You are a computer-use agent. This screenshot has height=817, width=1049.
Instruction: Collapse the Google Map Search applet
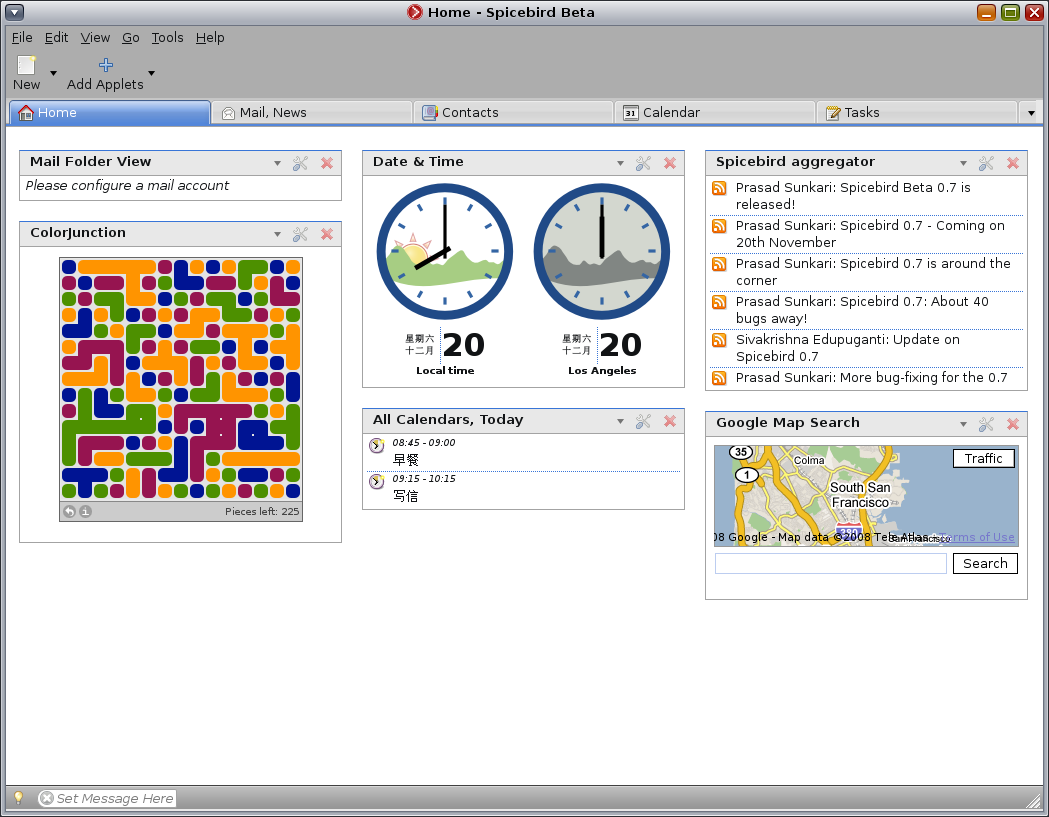pos(963,424)
